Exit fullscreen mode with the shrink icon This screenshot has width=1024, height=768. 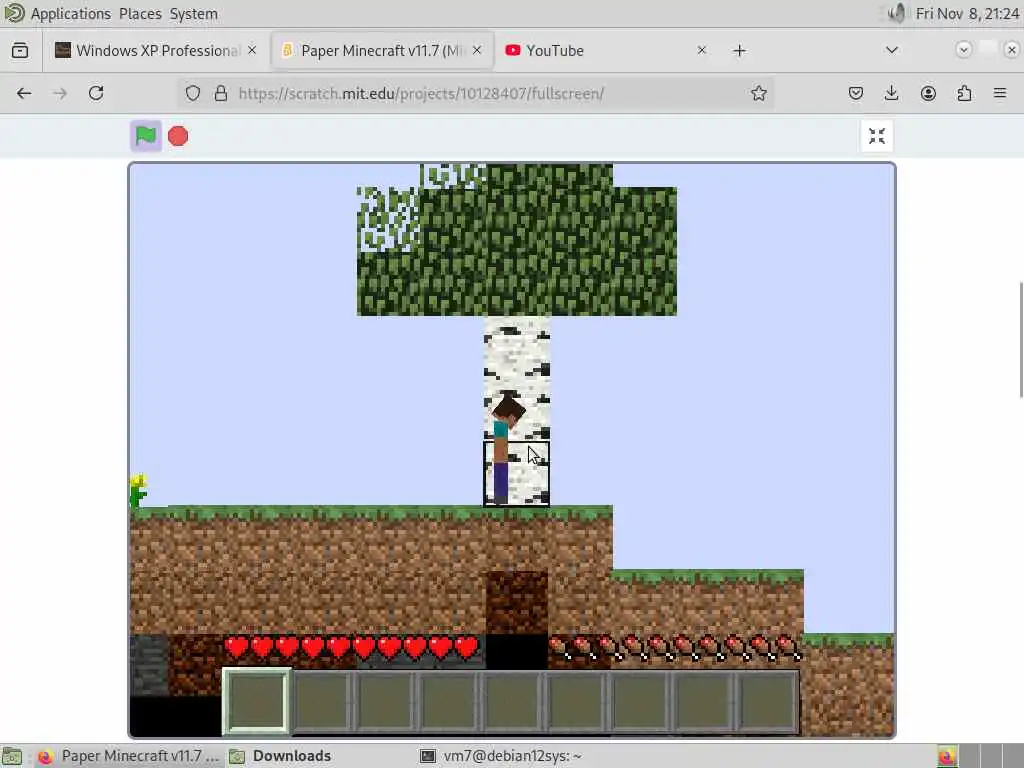point(876,136)
